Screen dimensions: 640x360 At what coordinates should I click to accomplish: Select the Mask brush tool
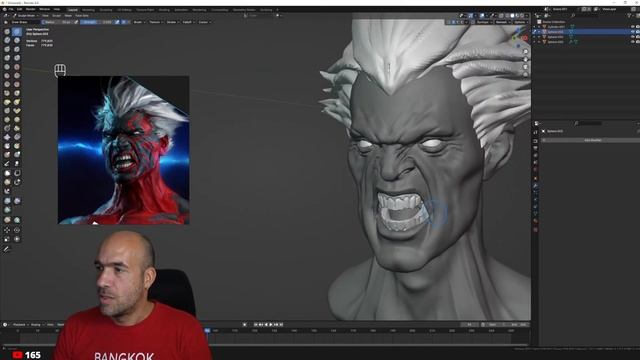[x=7, y=146]
